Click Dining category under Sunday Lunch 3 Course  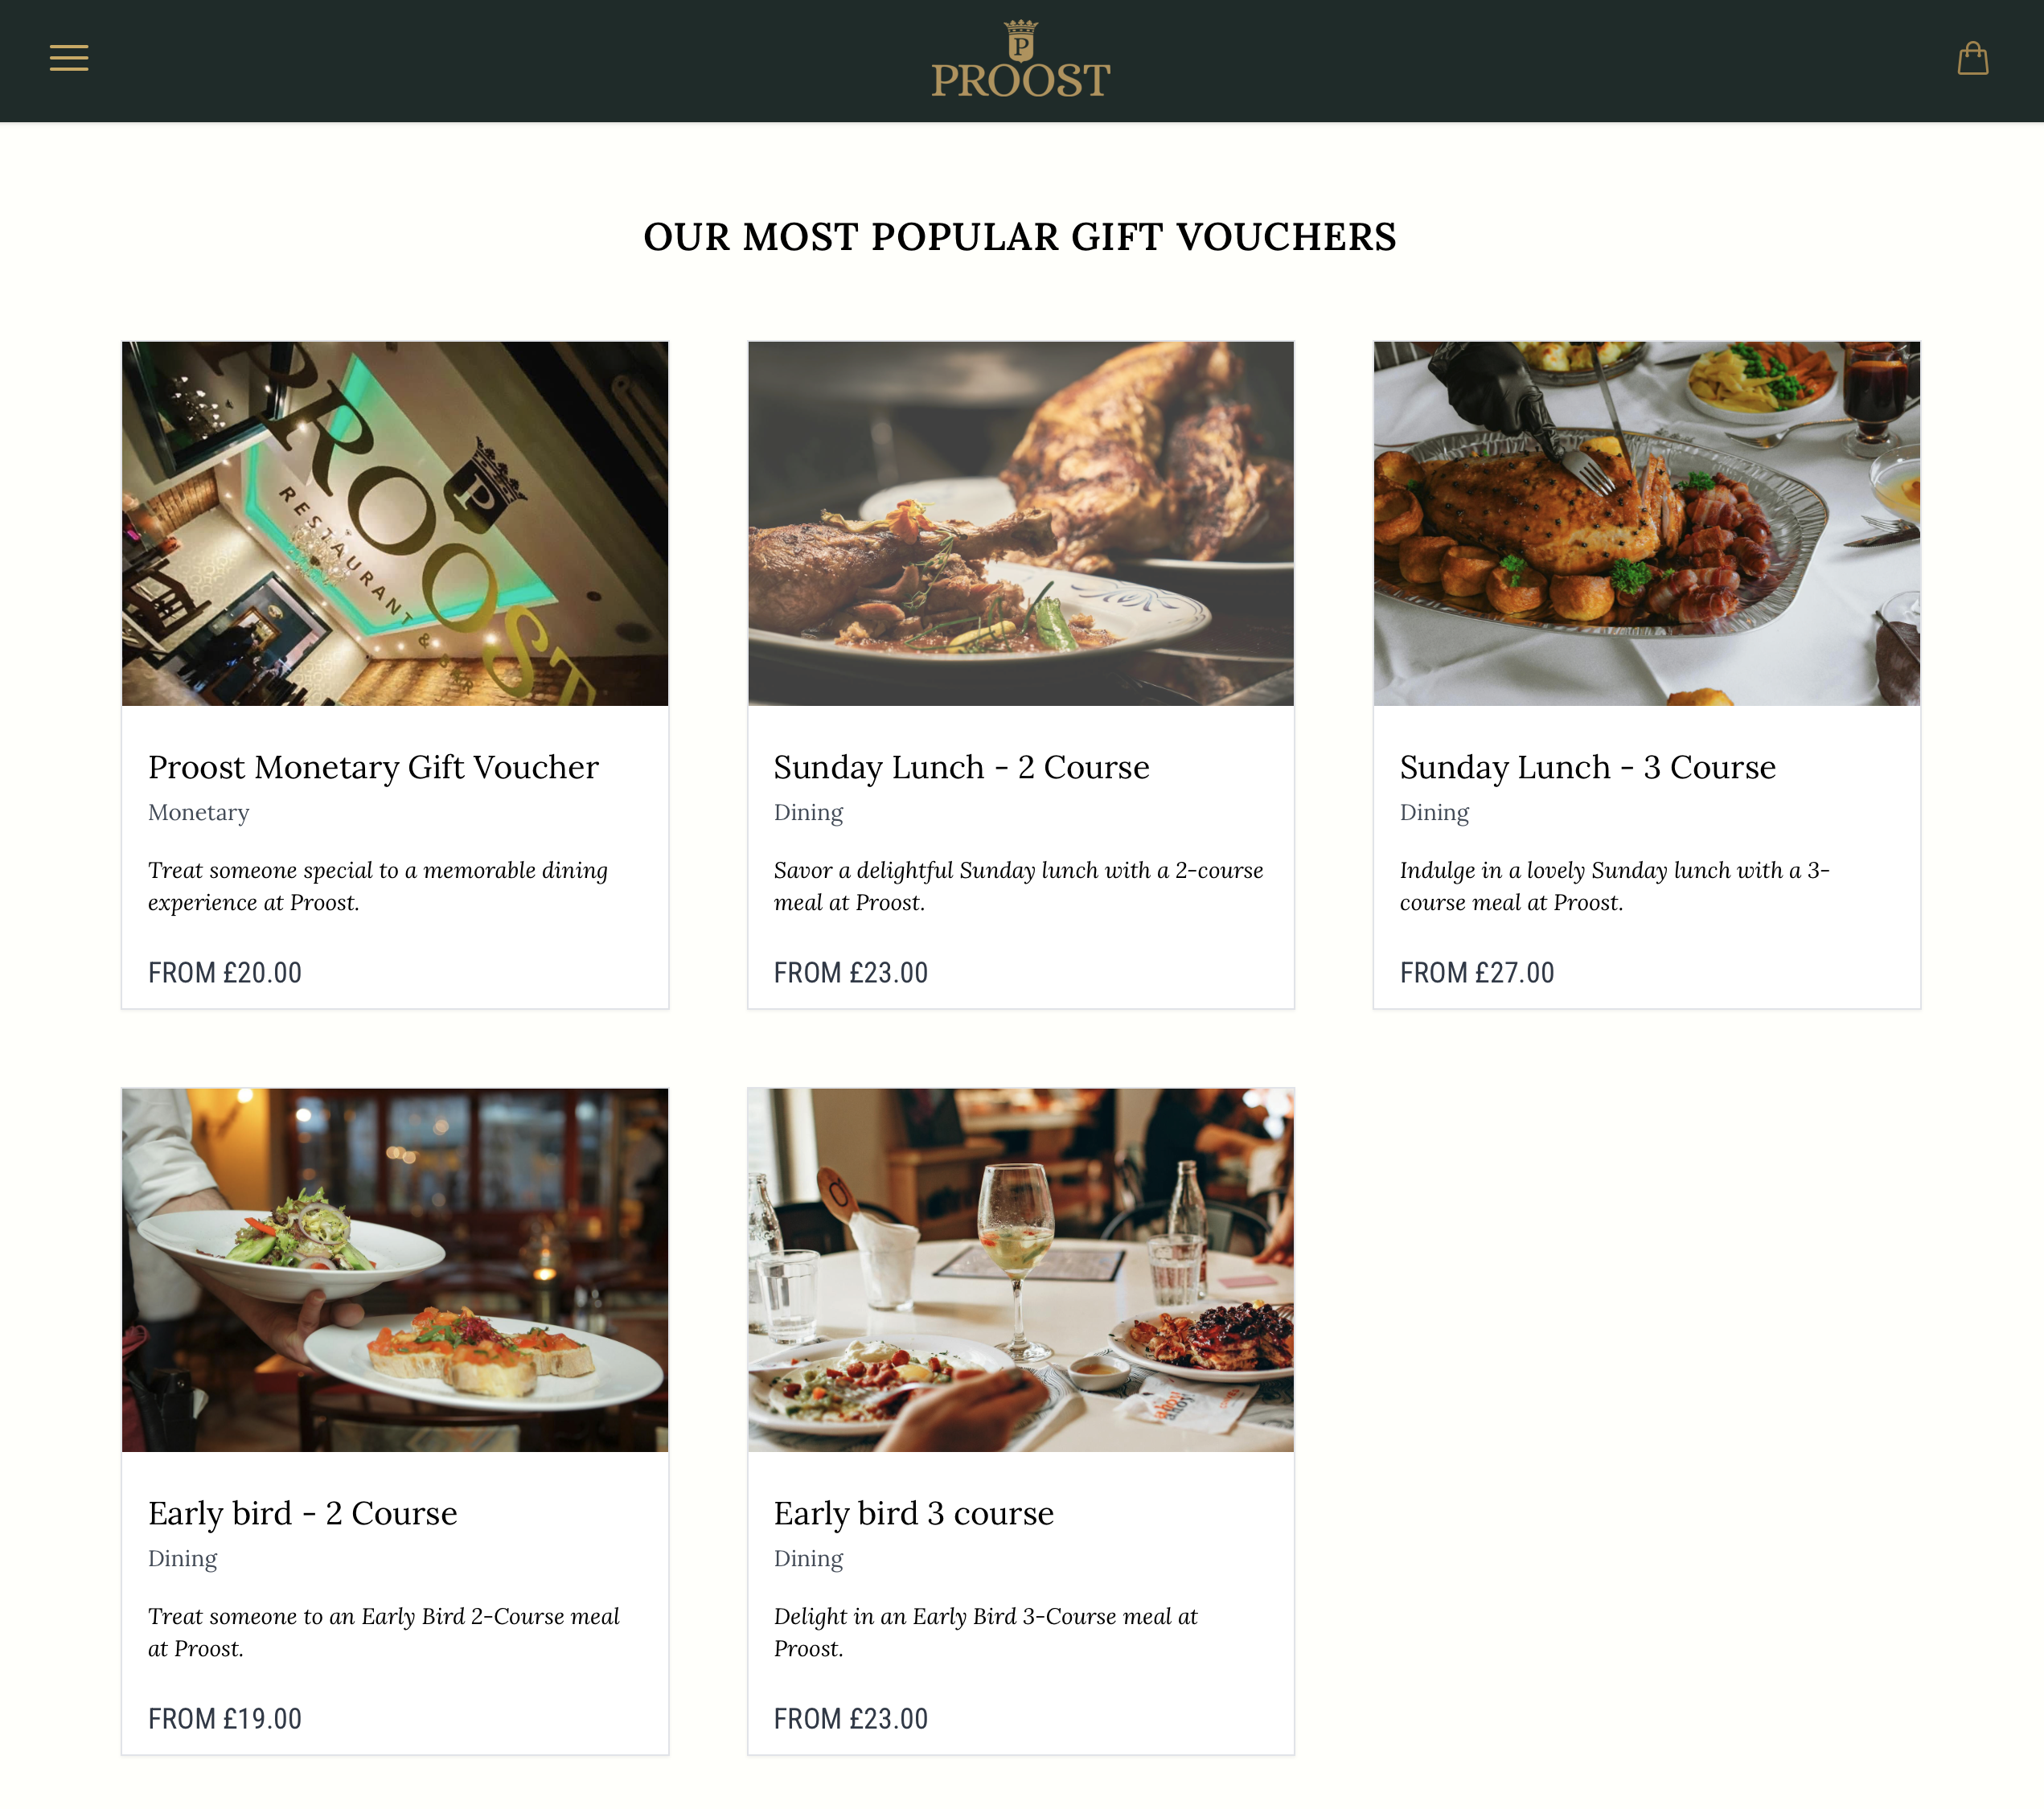1434,812
